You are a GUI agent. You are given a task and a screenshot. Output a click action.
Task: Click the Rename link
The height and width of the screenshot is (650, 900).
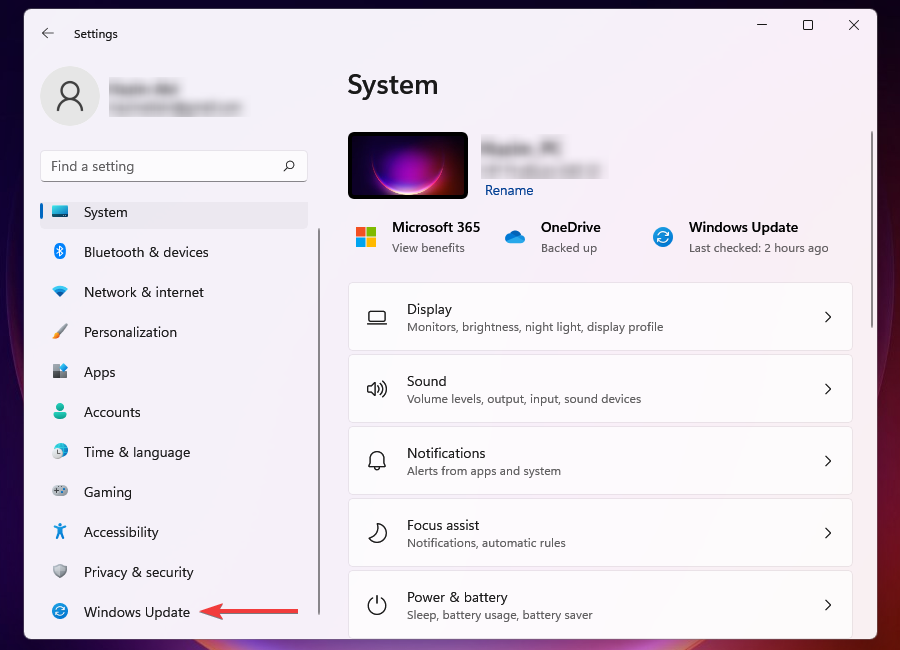[509, 190]
